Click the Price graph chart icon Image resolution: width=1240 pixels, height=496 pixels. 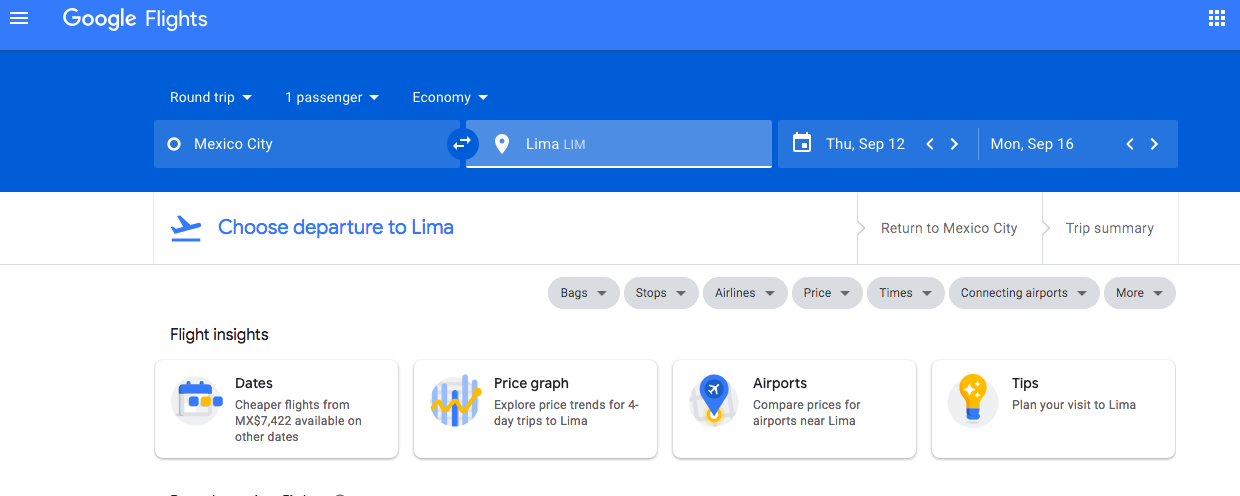(x=456, y=402)
